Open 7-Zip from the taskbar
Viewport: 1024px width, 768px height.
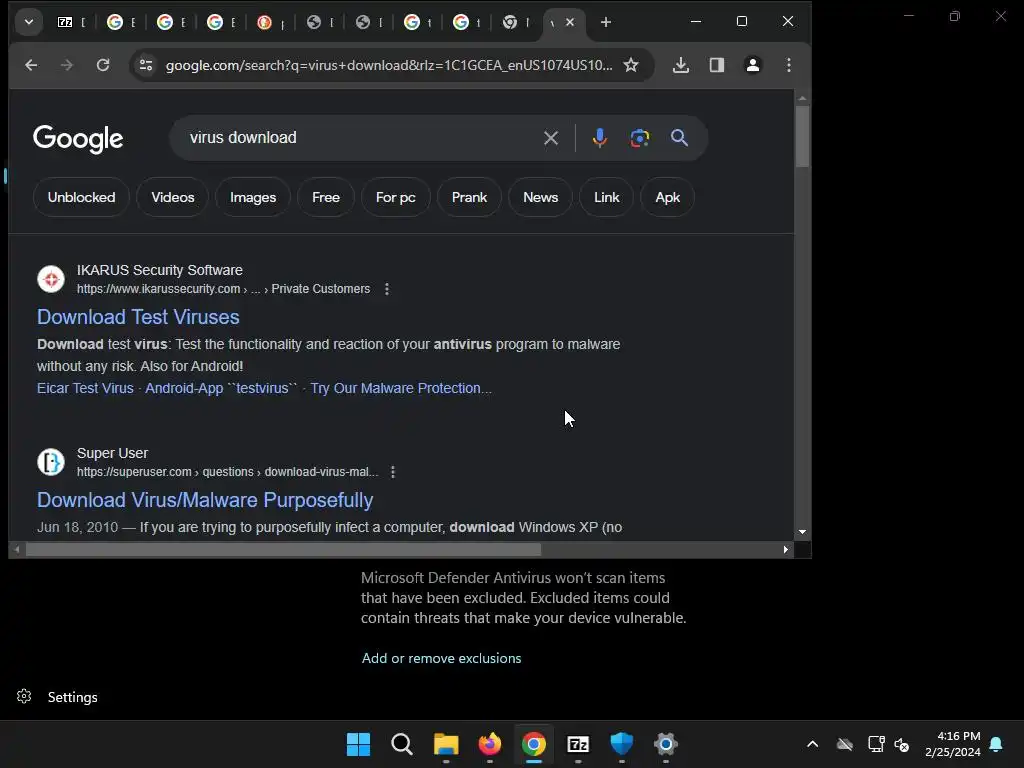pos(578,744)
